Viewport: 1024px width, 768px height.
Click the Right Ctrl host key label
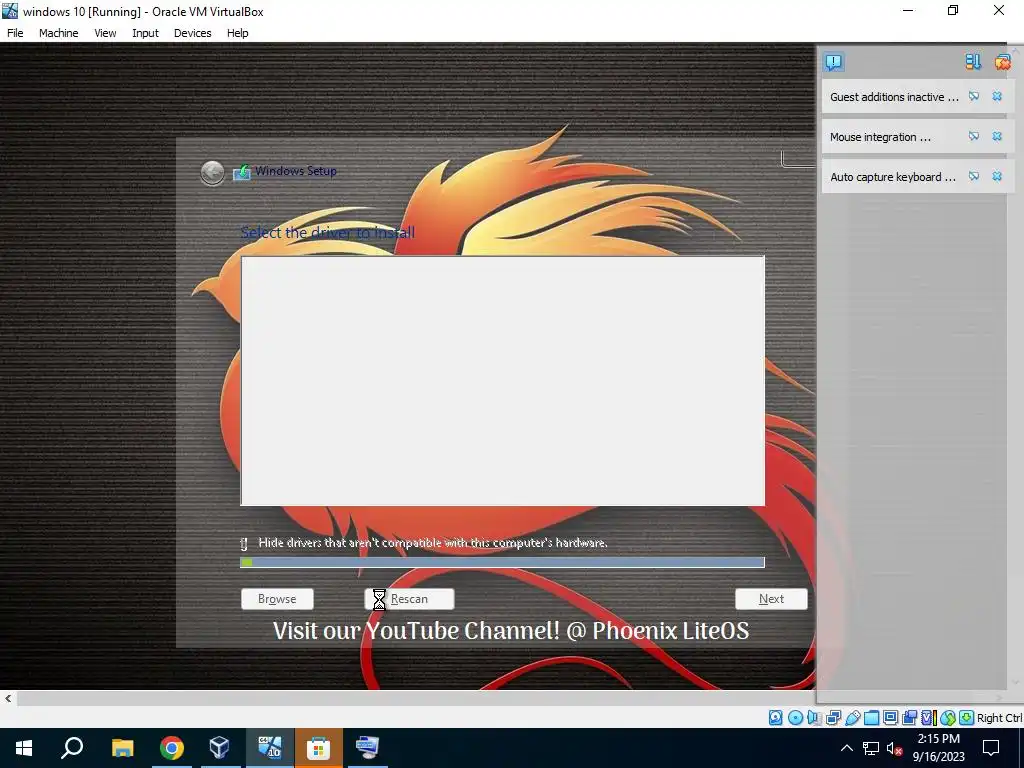click(1000, 718)
